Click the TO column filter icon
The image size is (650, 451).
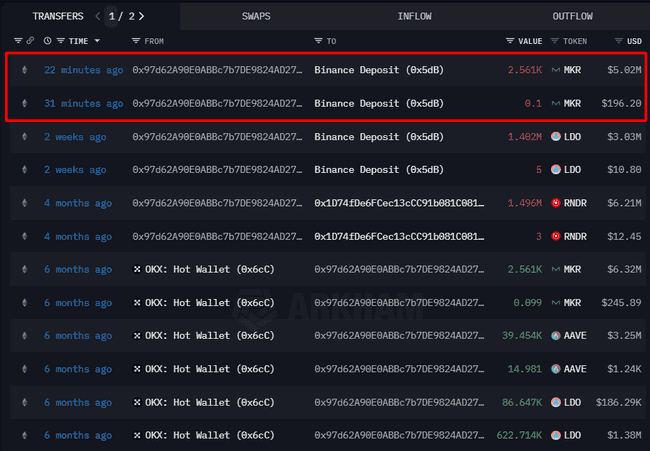(x=318, y=41)
